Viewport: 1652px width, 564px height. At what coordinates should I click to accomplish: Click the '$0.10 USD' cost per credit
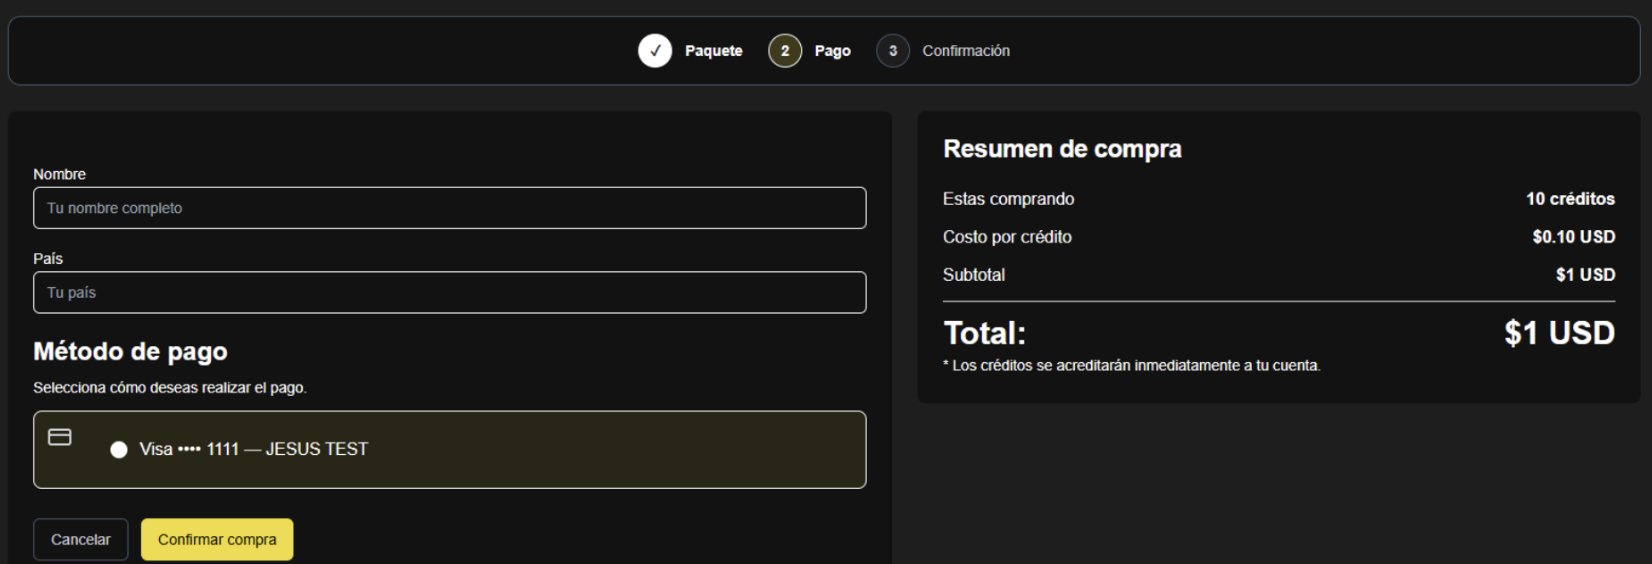click(x=1573, y=237)
